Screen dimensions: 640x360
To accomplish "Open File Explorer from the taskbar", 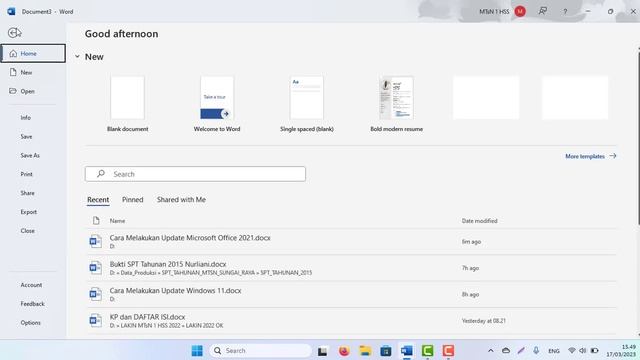I will [365, 351].
